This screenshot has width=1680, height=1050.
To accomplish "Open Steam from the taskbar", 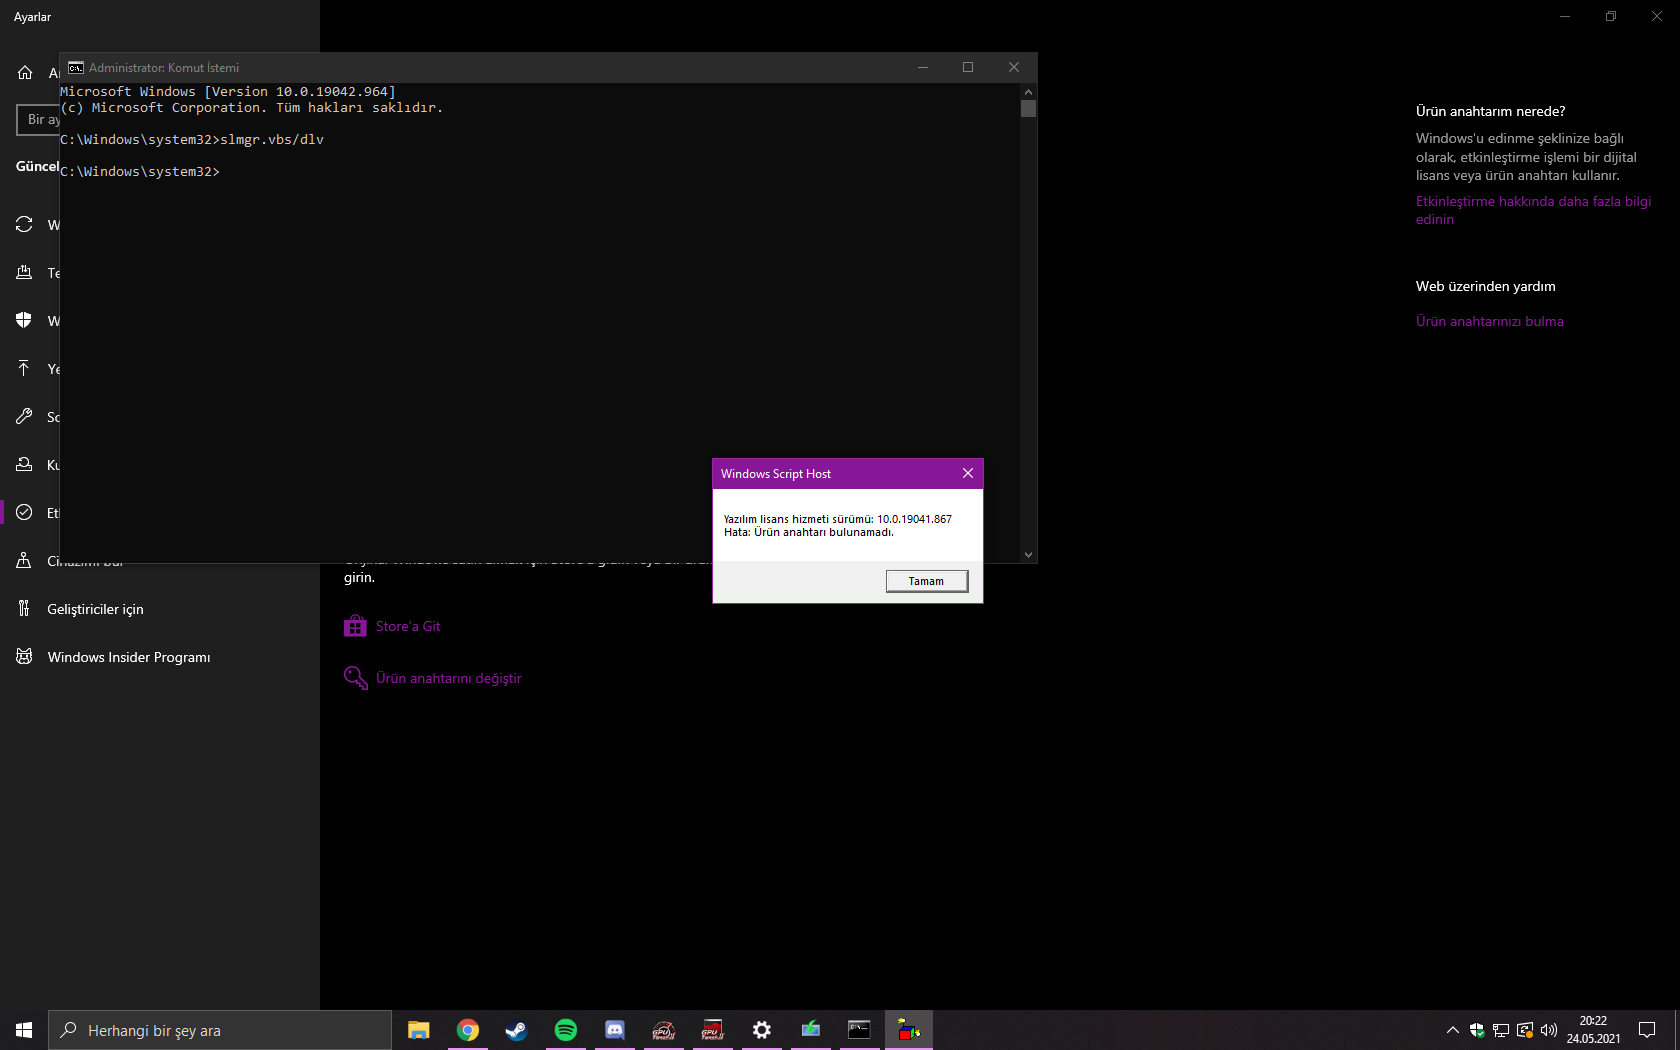I will [517, 1030].
